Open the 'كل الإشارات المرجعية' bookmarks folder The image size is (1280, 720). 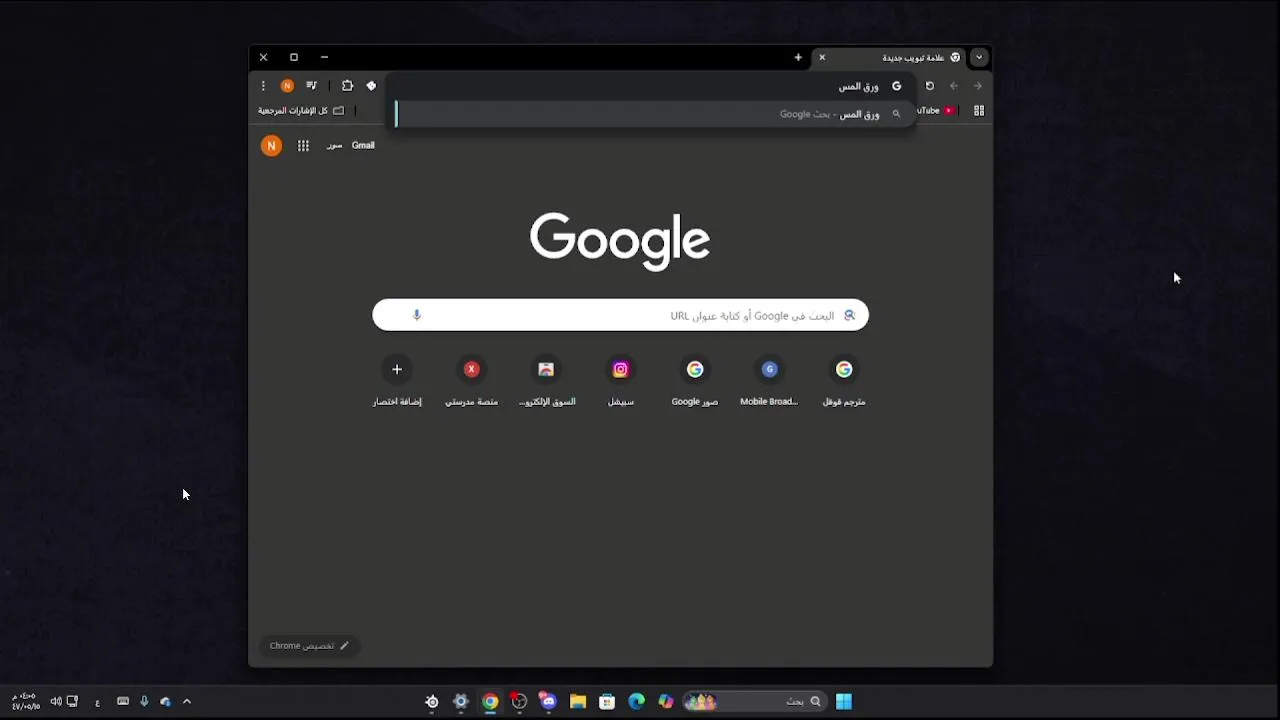coord(301,111)
